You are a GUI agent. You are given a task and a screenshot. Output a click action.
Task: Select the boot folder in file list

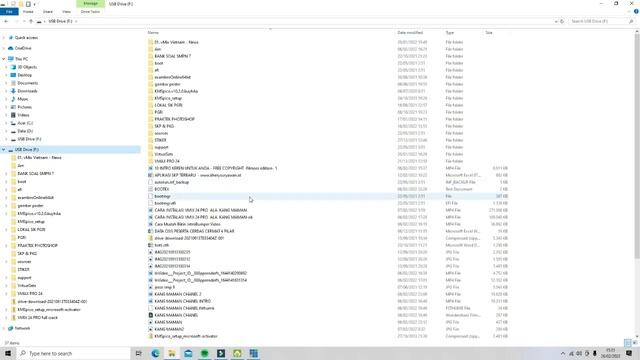159,63
